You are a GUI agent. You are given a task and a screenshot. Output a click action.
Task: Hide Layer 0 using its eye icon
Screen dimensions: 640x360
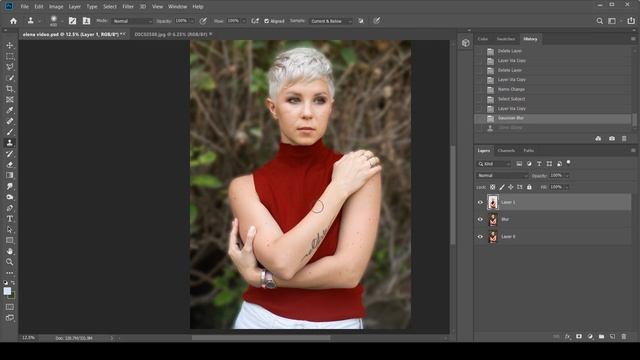tap(480, 237)
